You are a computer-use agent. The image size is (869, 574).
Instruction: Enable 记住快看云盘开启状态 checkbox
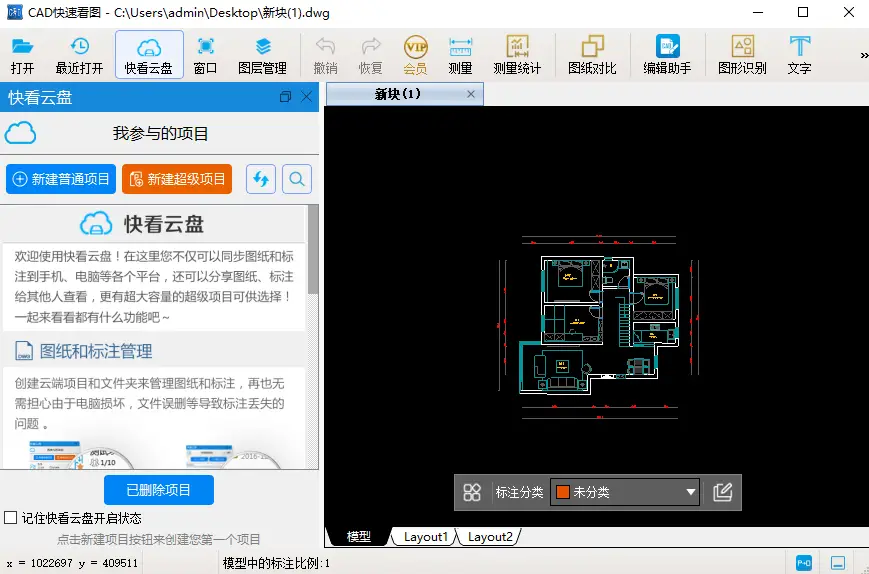coord(11,518)
